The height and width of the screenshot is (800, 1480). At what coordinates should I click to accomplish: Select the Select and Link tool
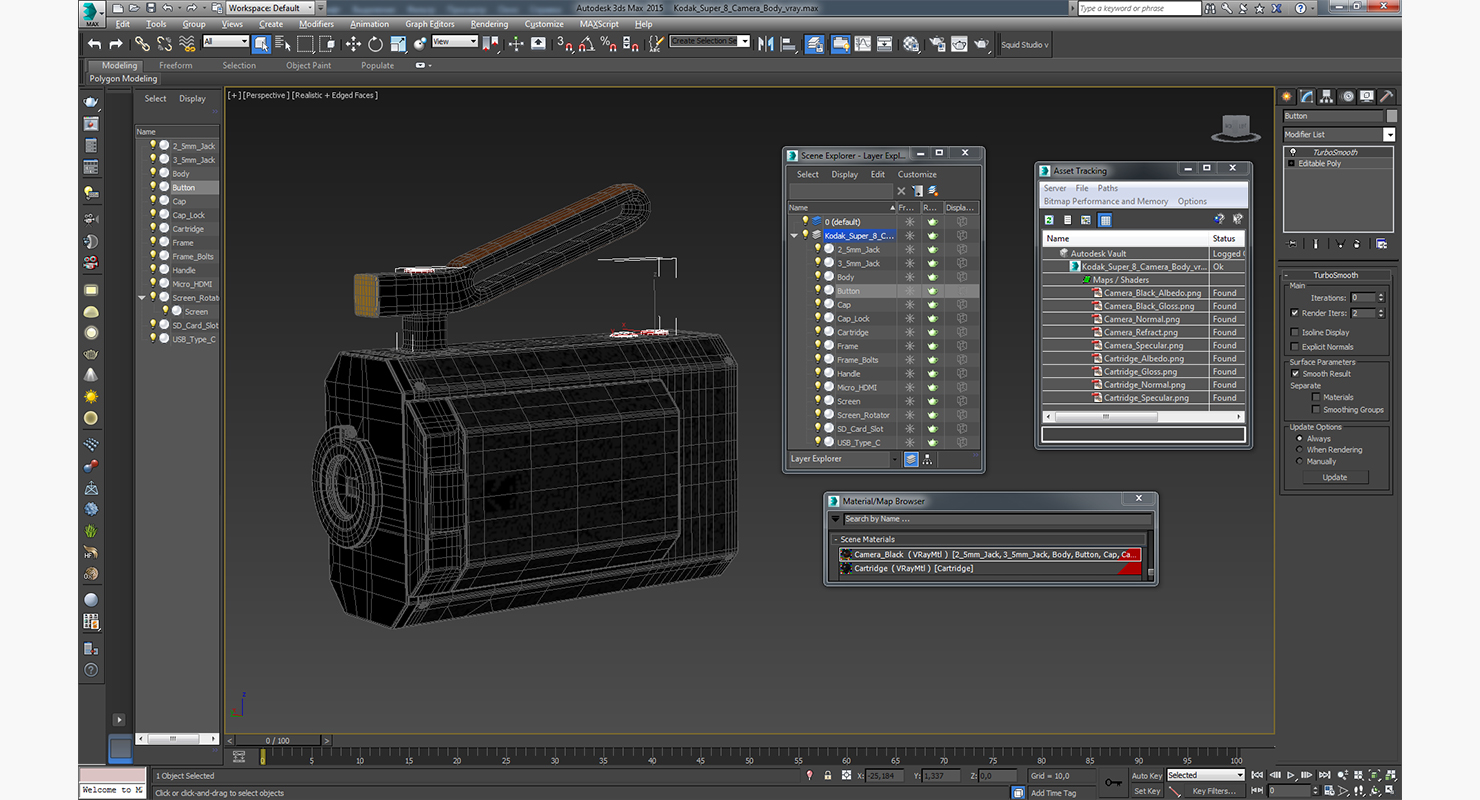143,44
